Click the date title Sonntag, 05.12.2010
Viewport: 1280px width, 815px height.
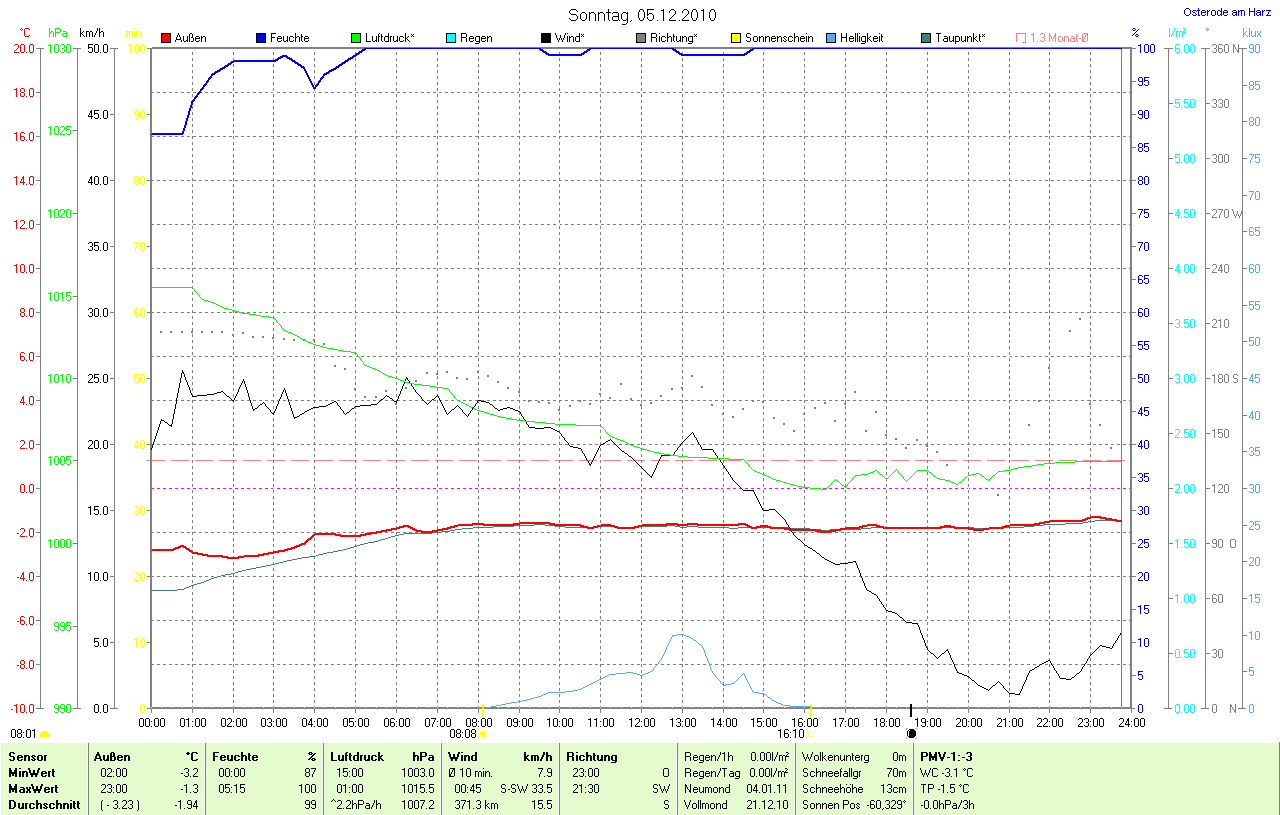coord(643,15)
